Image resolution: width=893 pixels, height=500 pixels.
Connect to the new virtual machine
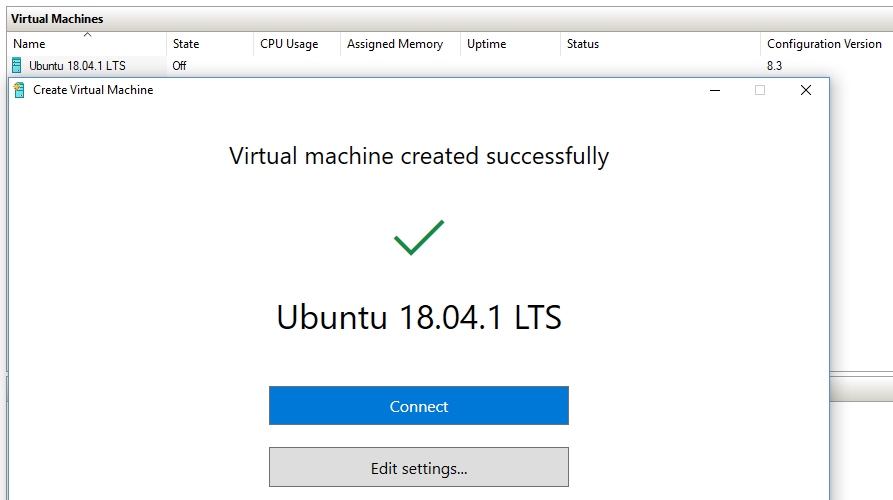point(418,406)
